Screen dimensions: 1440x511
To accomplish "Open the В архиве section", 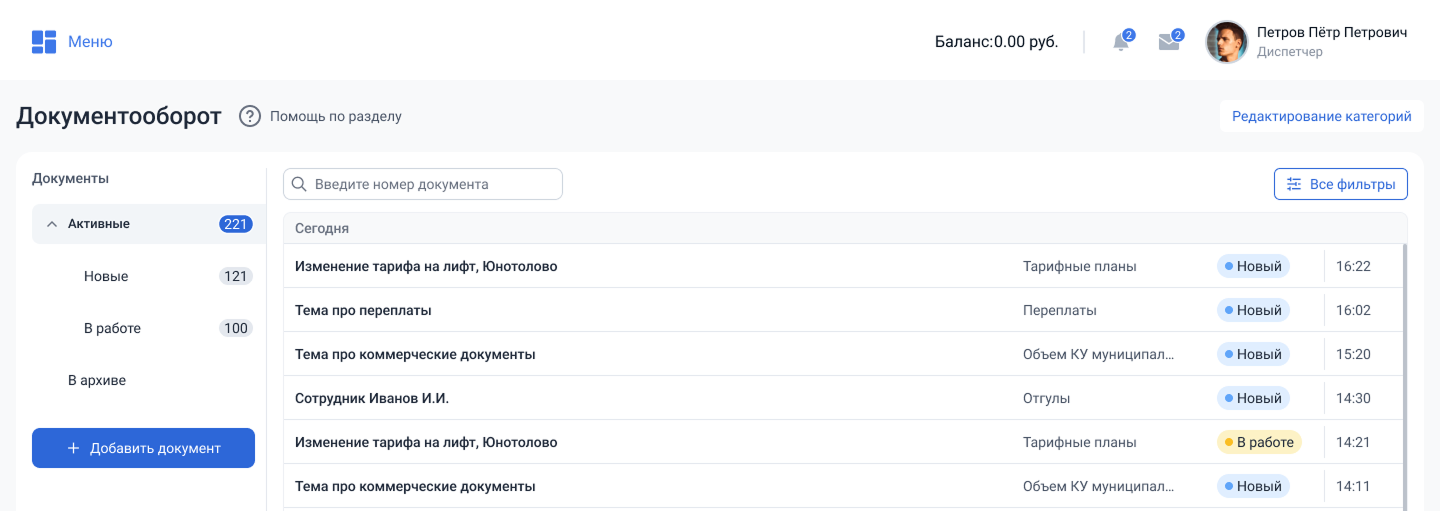I will (x=97, y=380).
